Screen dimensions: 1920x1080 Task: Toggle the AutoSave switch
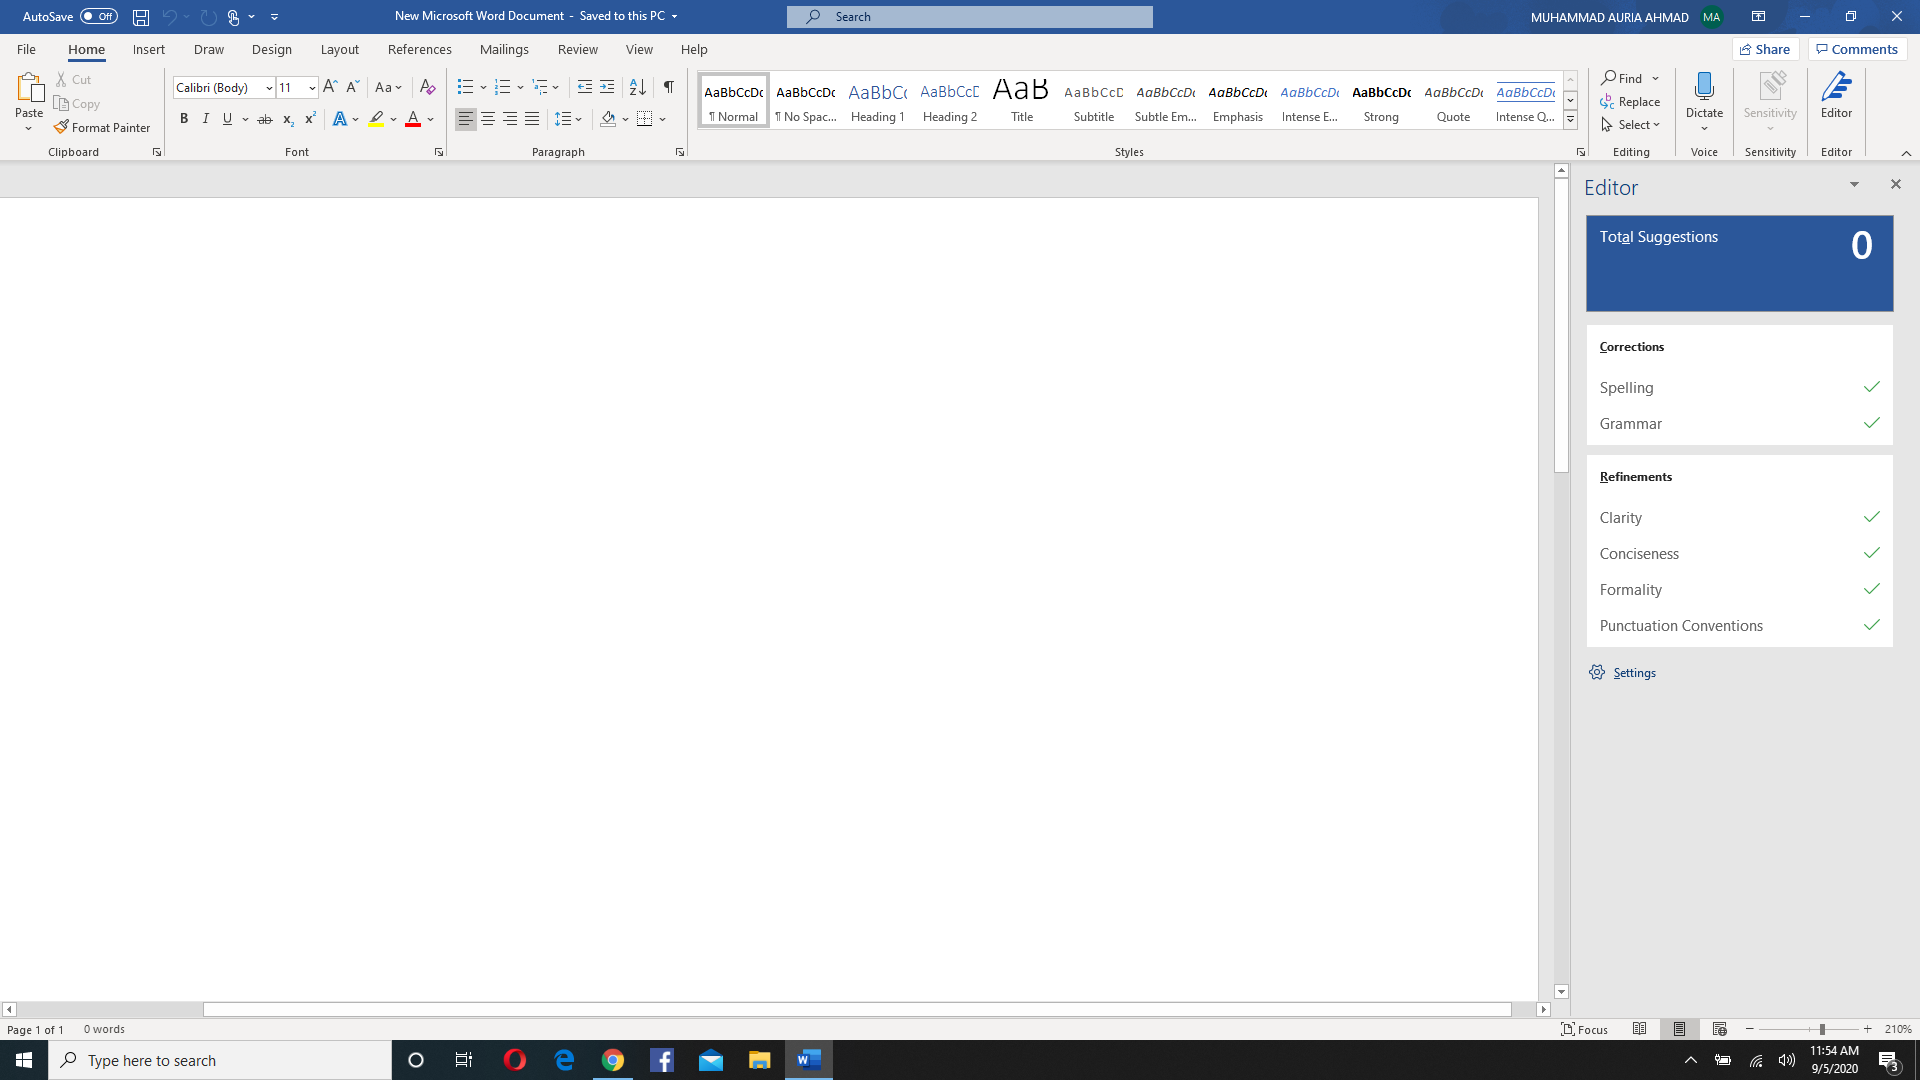click(99, 16)
